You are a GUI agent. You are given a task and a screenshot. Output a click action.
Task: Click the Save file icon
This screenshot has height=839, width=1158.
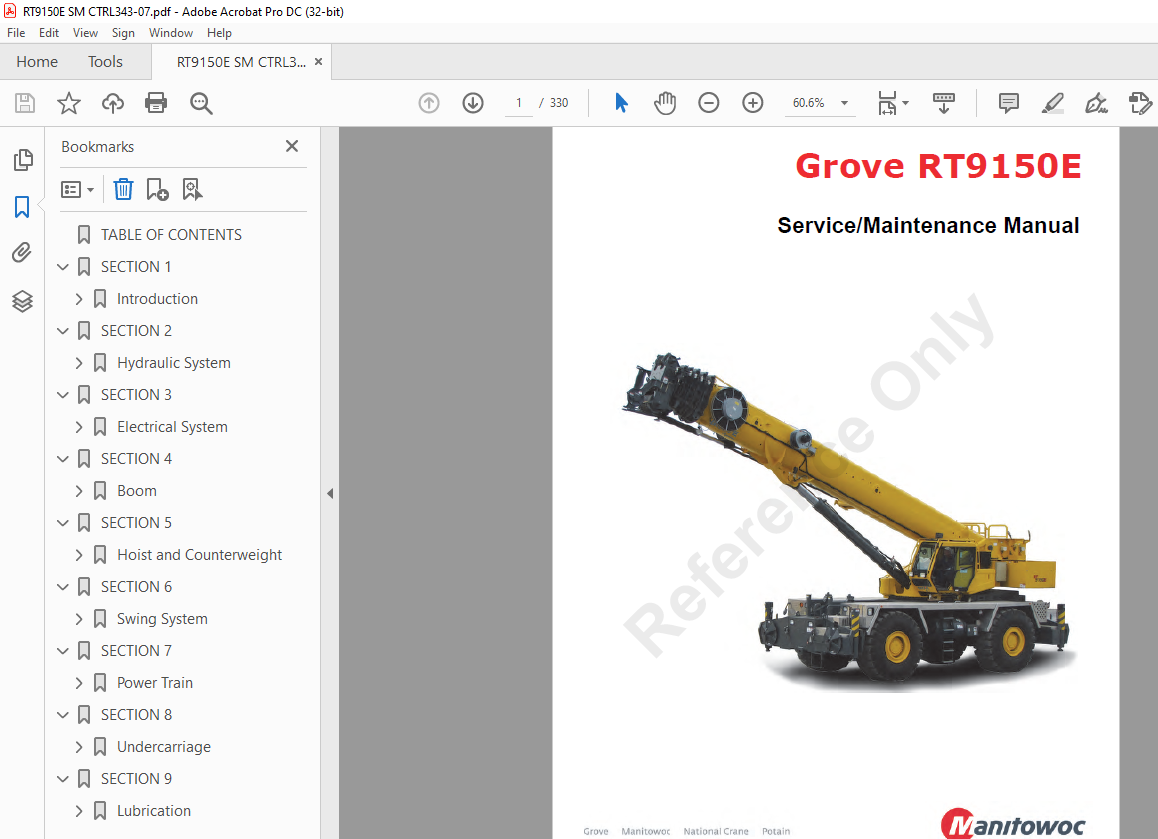pos(25,103)
